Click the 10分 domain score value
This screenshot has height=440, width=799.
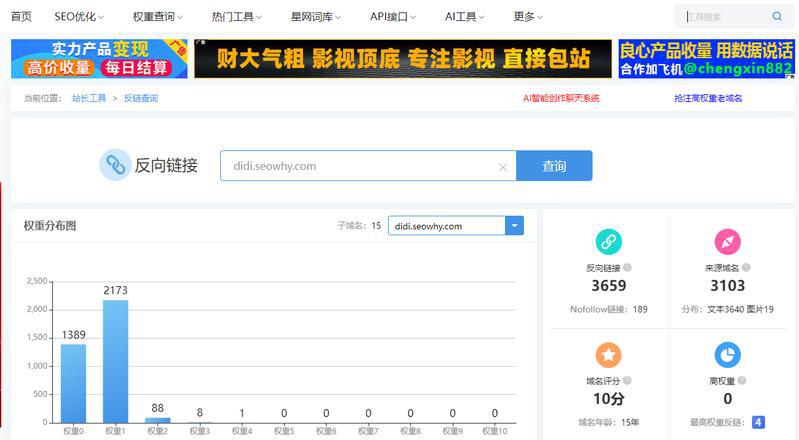click(608, 399)
